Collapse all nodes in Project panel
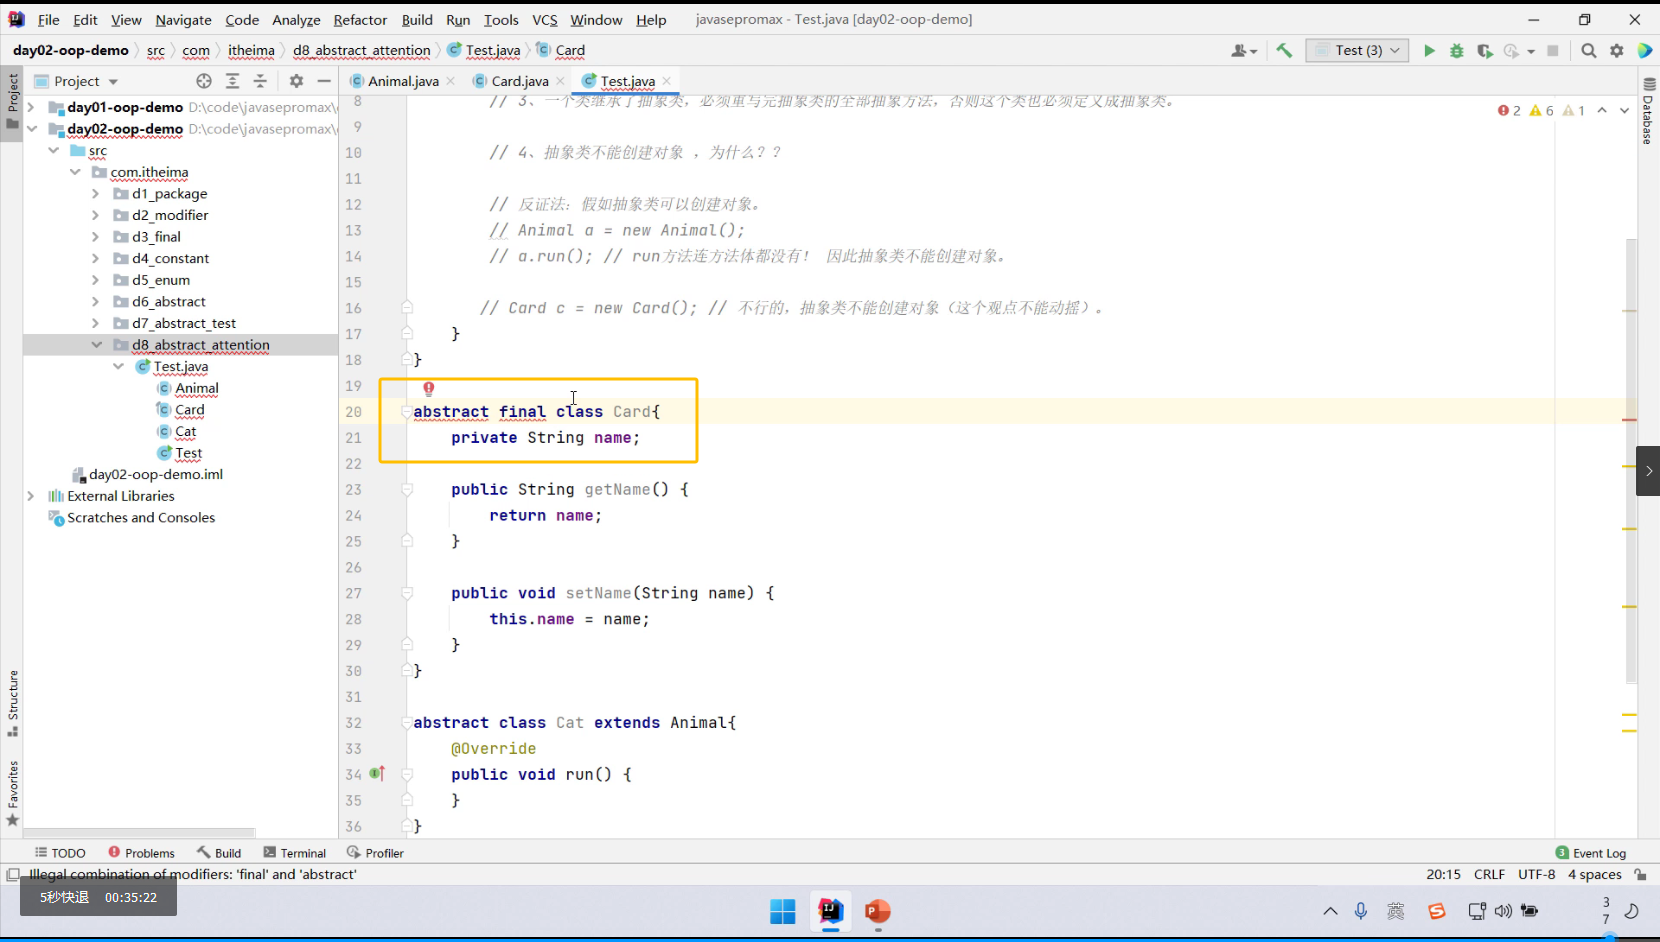Image resolution: width=1660 pixels, height=942 pixels. coord(260,81)
